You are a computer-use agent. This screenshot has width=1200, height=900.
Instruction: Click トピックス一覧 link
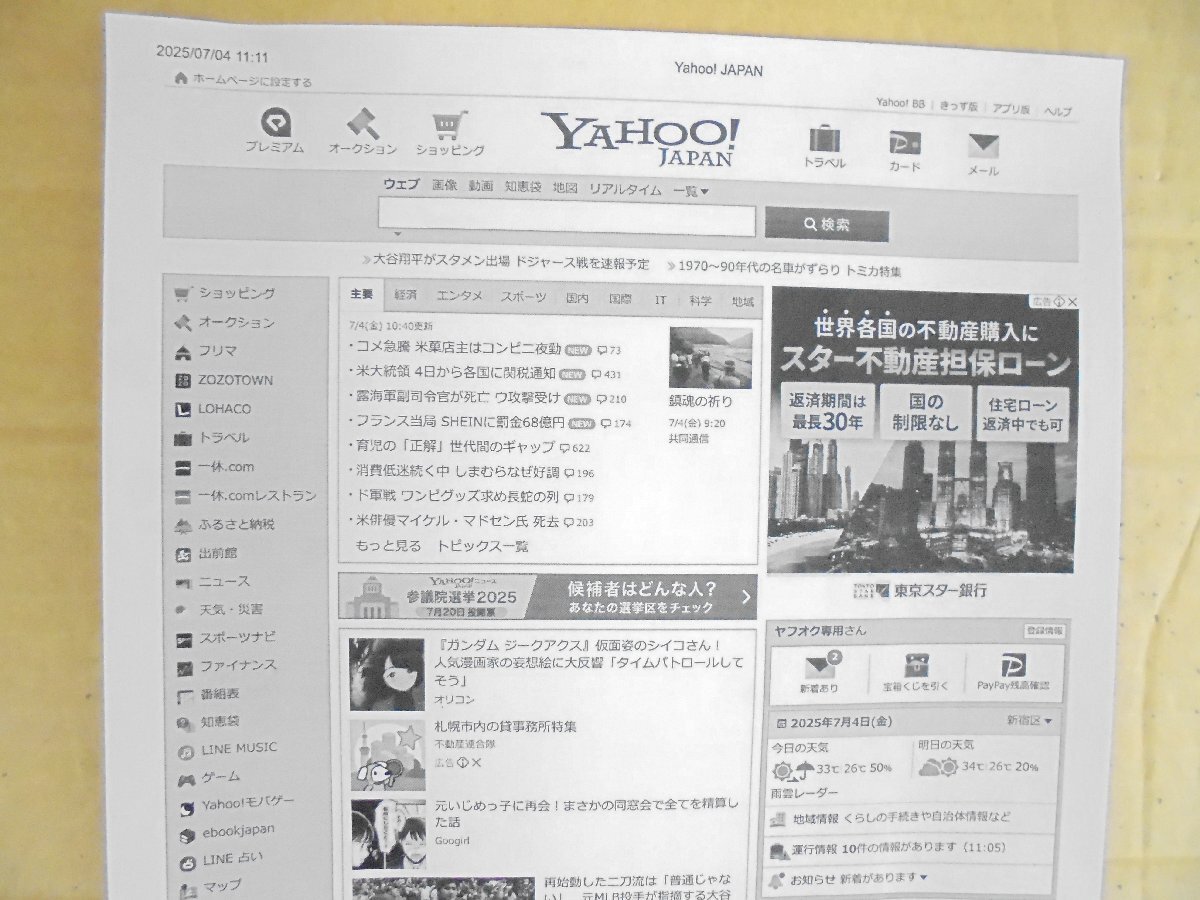click(482, 547)
